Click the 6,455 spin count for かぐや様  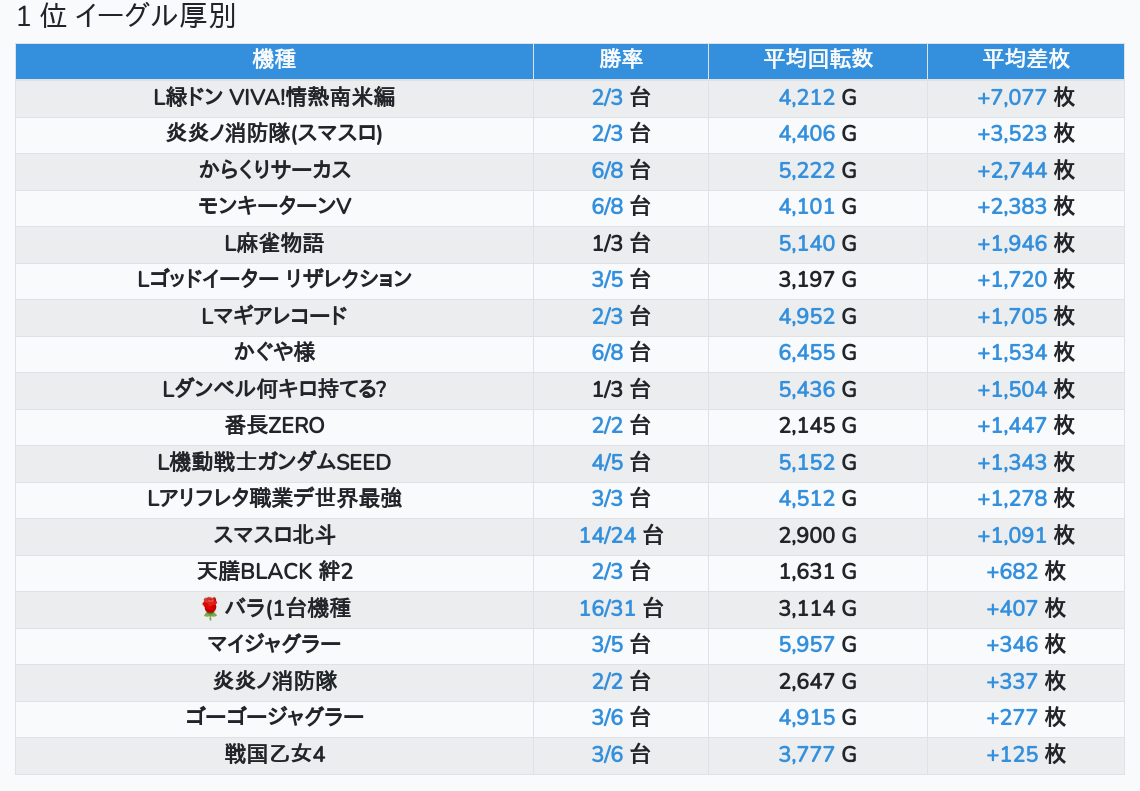(806, 352)
